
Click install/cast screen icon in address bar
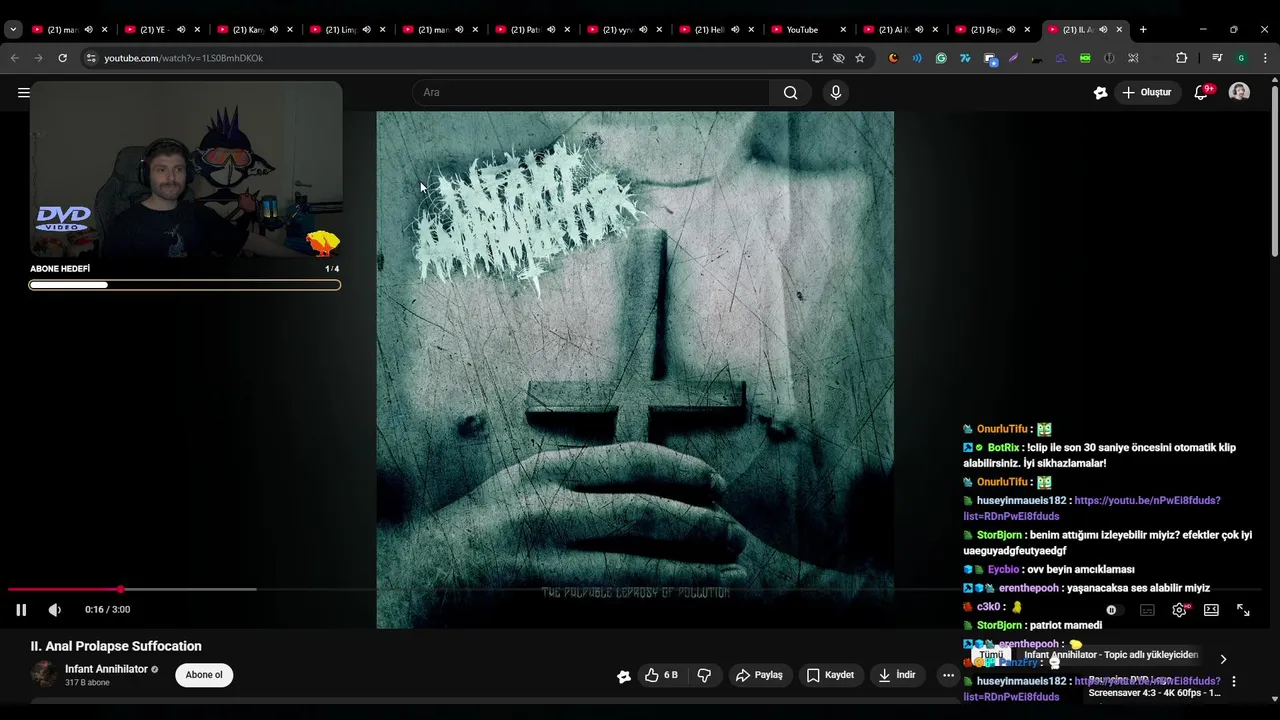click(x=817, y=58)
